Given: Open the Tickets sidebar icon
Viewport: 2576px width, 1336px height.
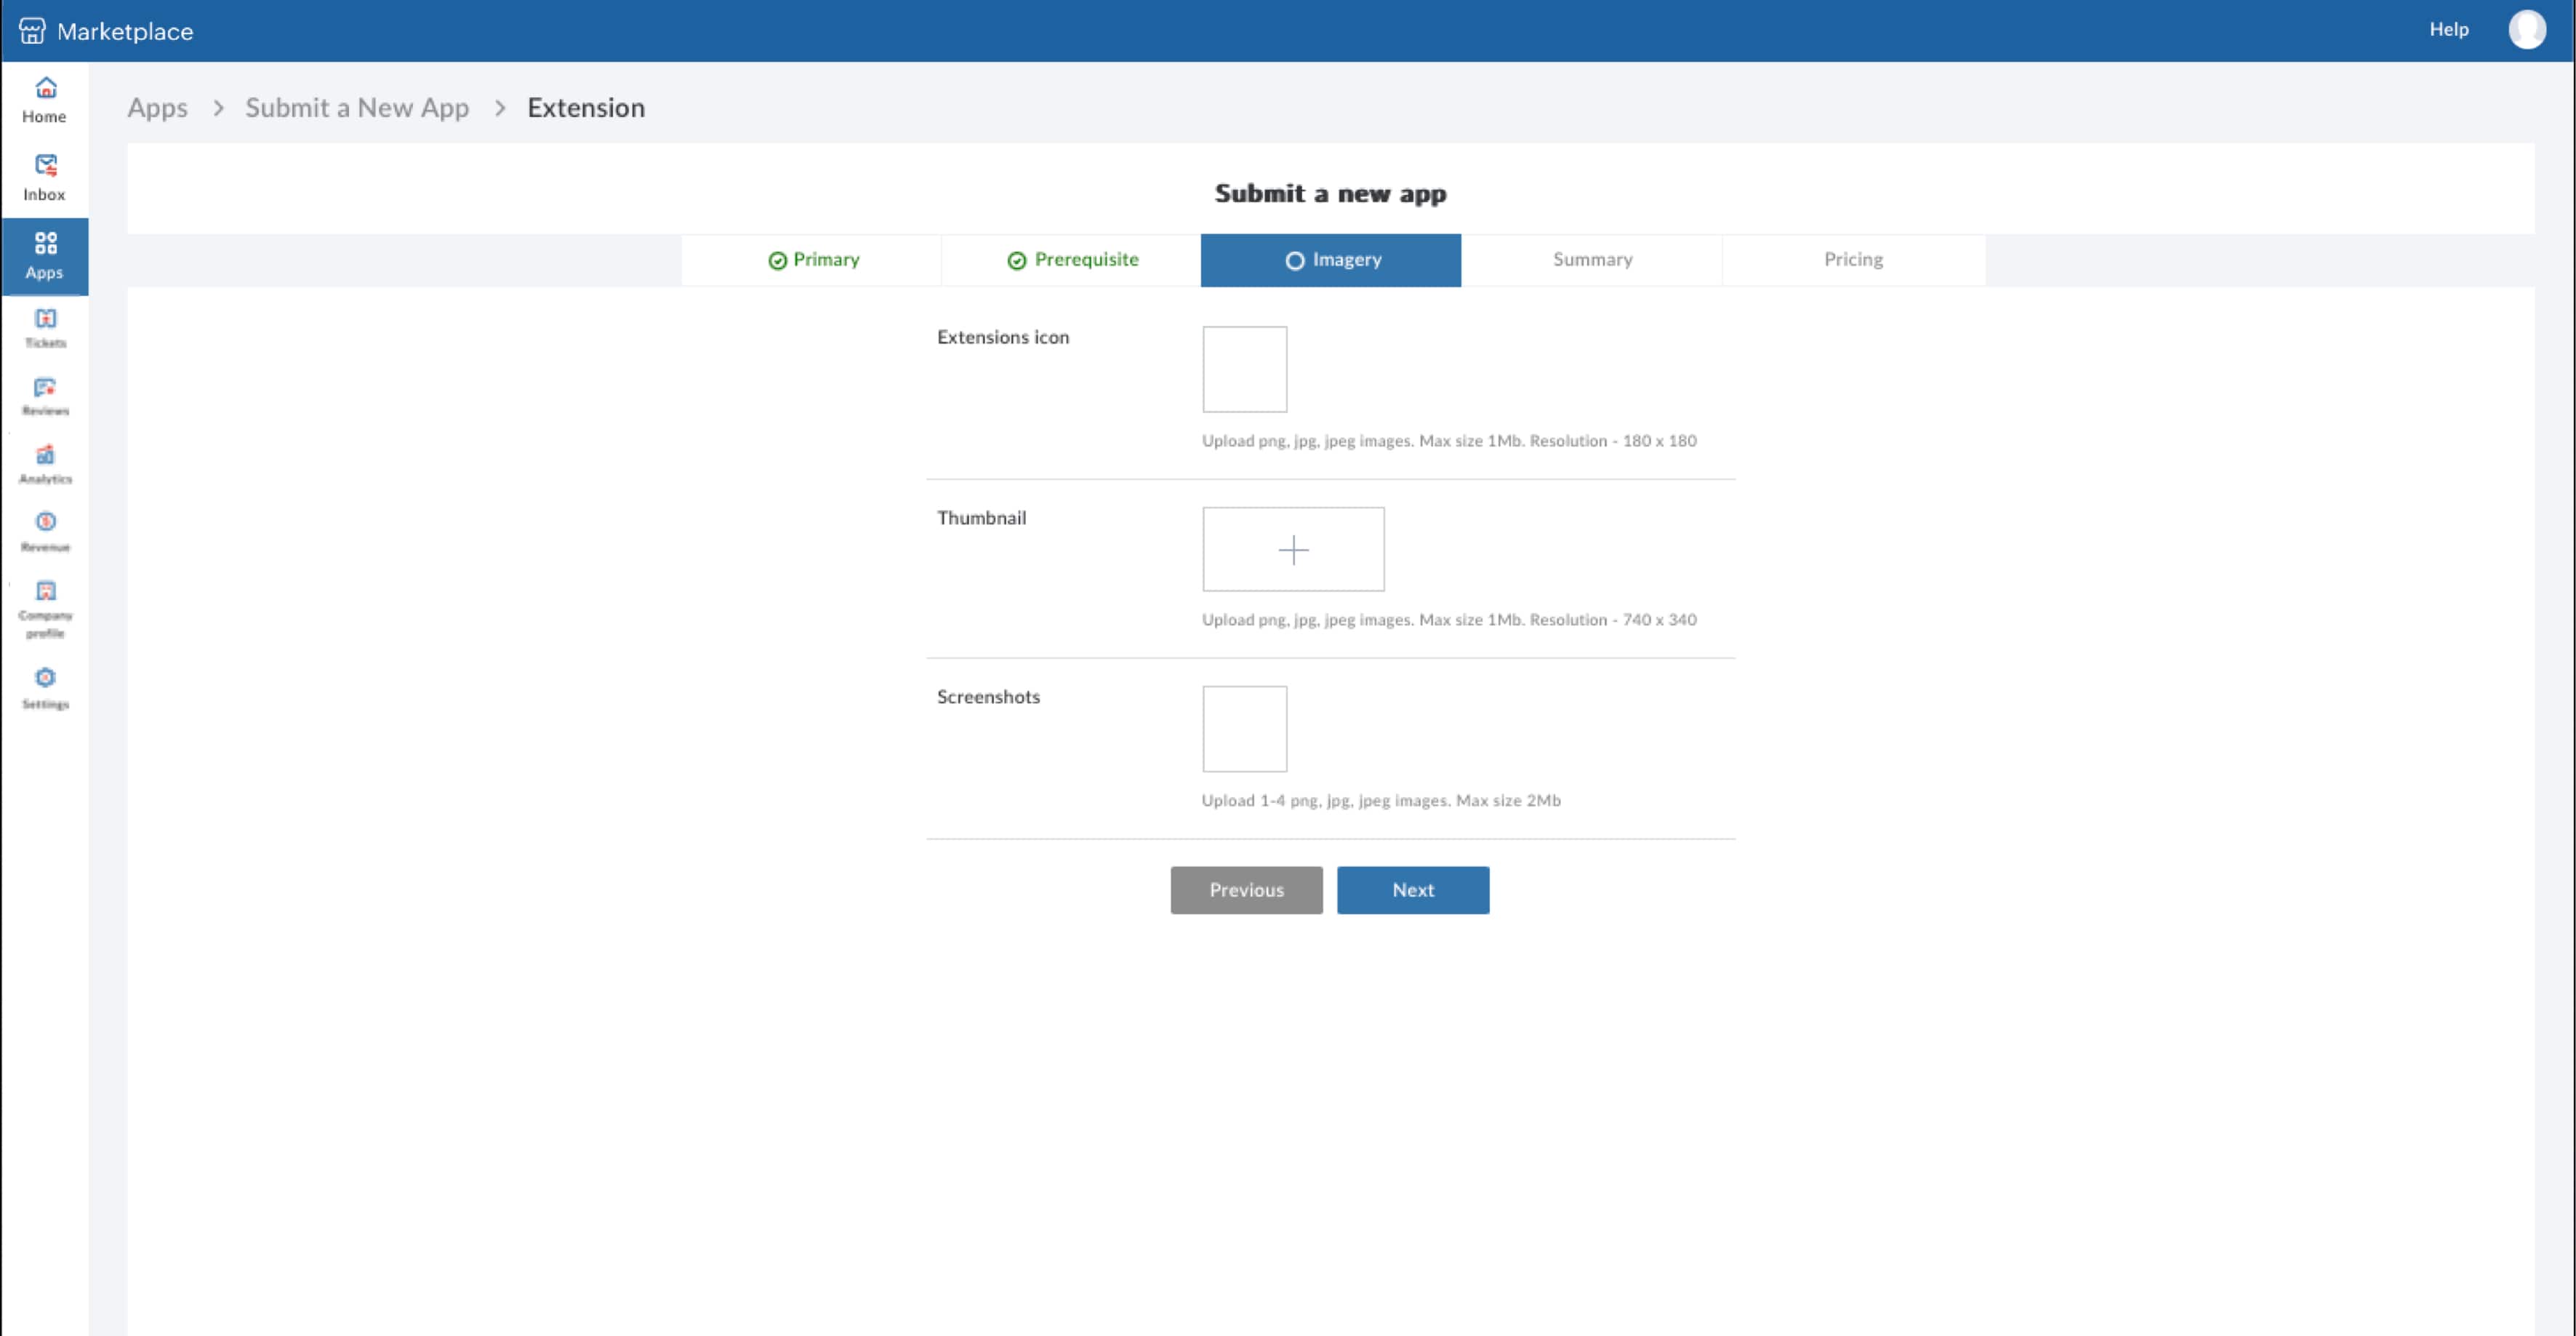Looking at the screenshot, I should pos(45,328).
